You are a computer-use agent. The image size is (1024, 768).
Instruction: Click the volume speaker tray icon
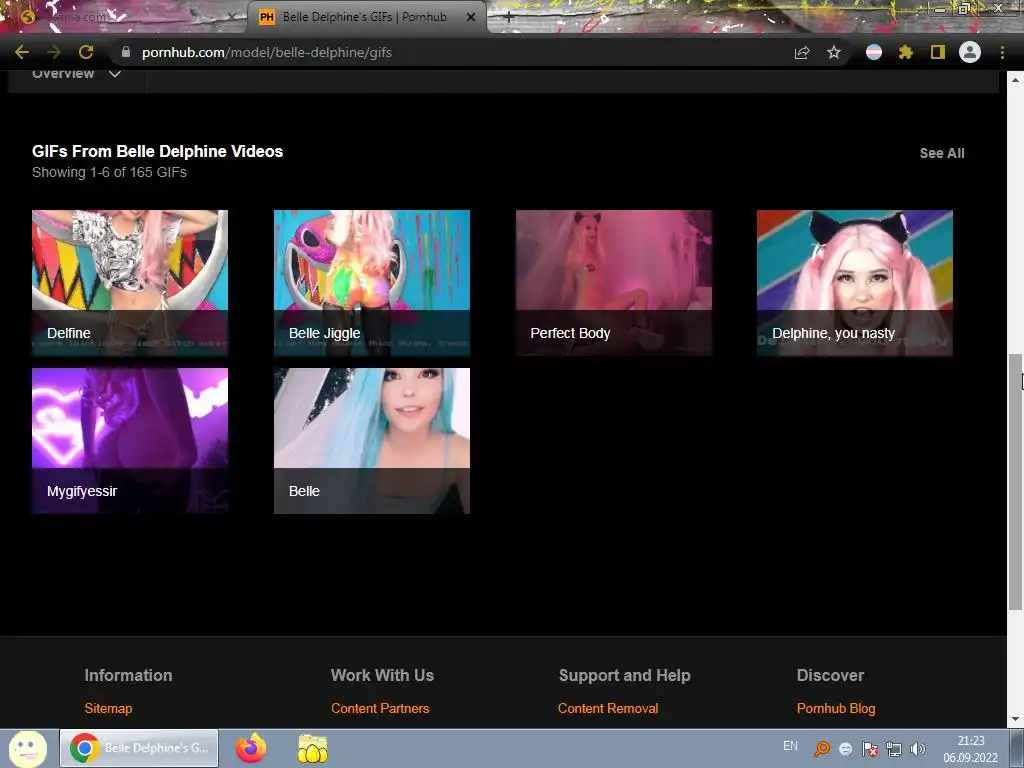click(918, 749)
